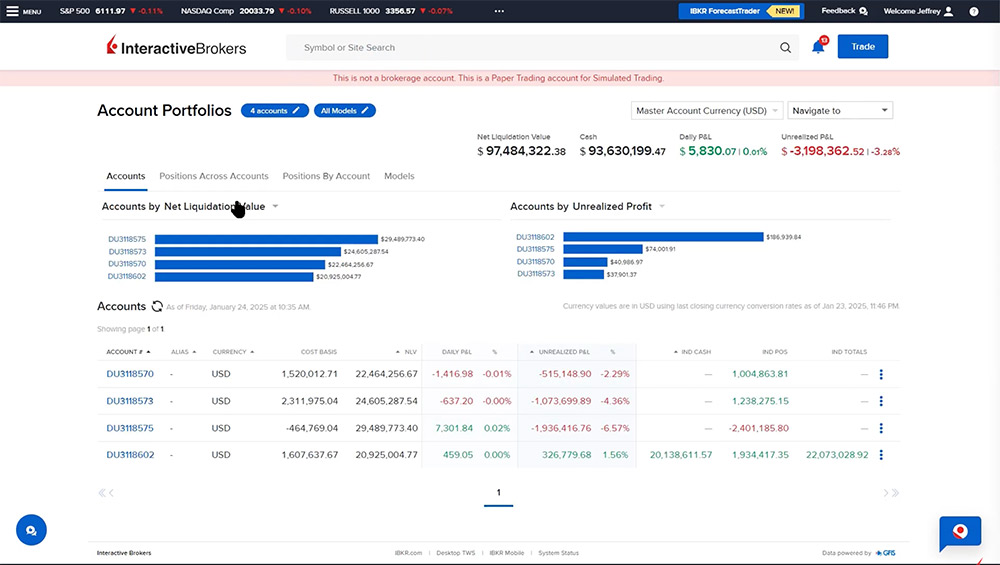Sort by UNREALIZED P&L column
The width and height of the screenshot is (1000, 565).
[560, 352]
